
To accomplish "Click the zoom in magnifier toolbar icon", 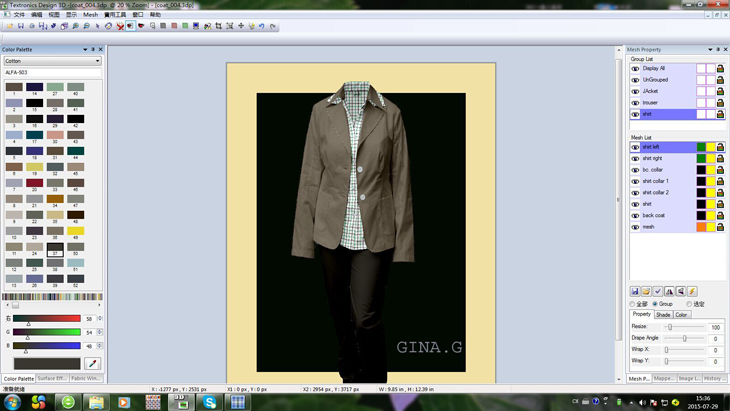I will 75,26.
